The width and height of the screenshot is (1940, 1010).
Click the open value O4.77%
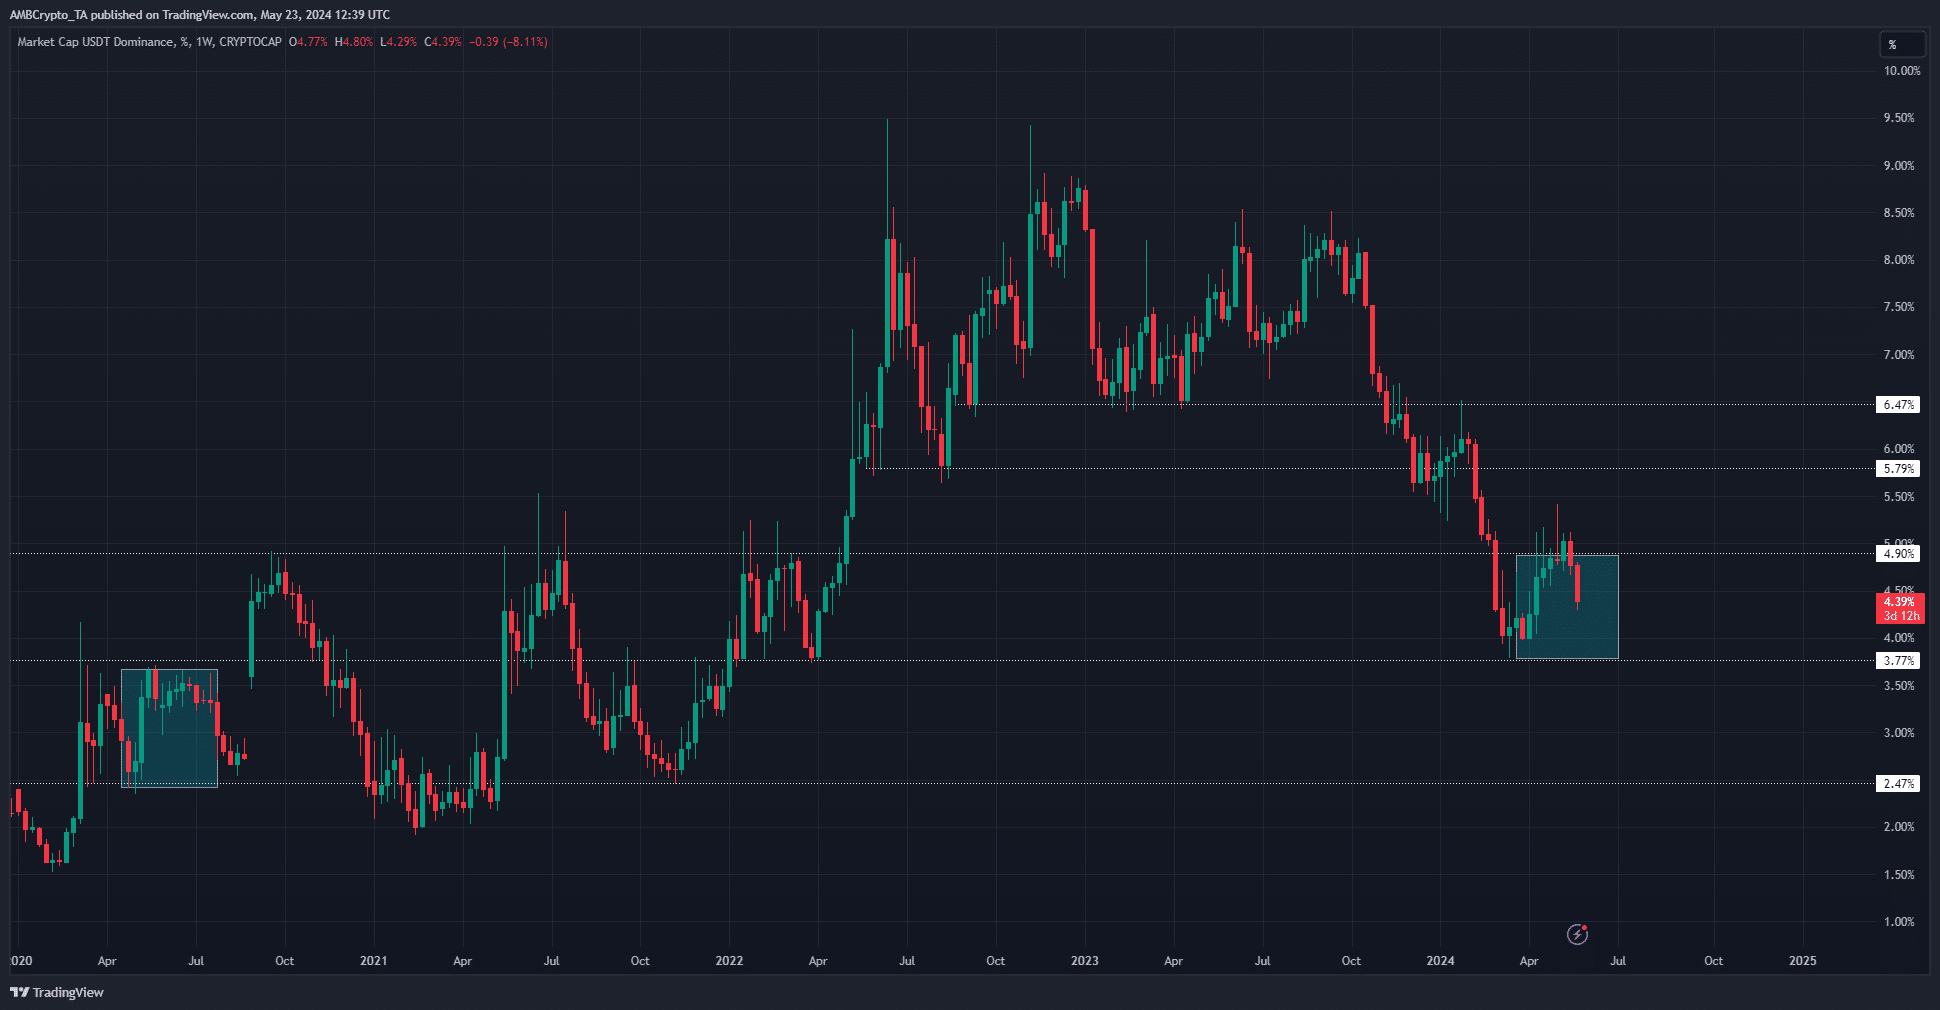coord(308,42)
